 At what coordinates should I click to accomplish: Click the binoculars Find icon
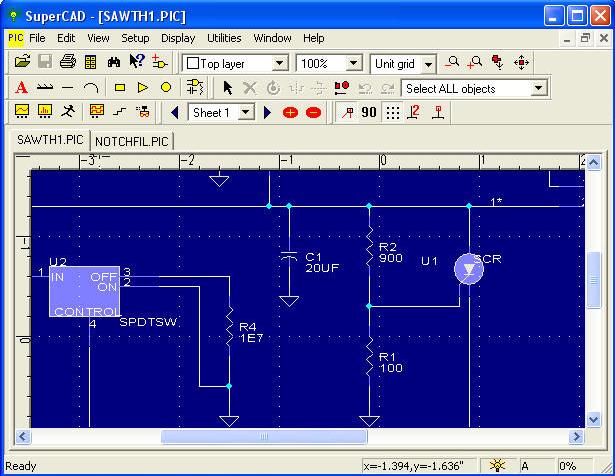tap(114, 62)
